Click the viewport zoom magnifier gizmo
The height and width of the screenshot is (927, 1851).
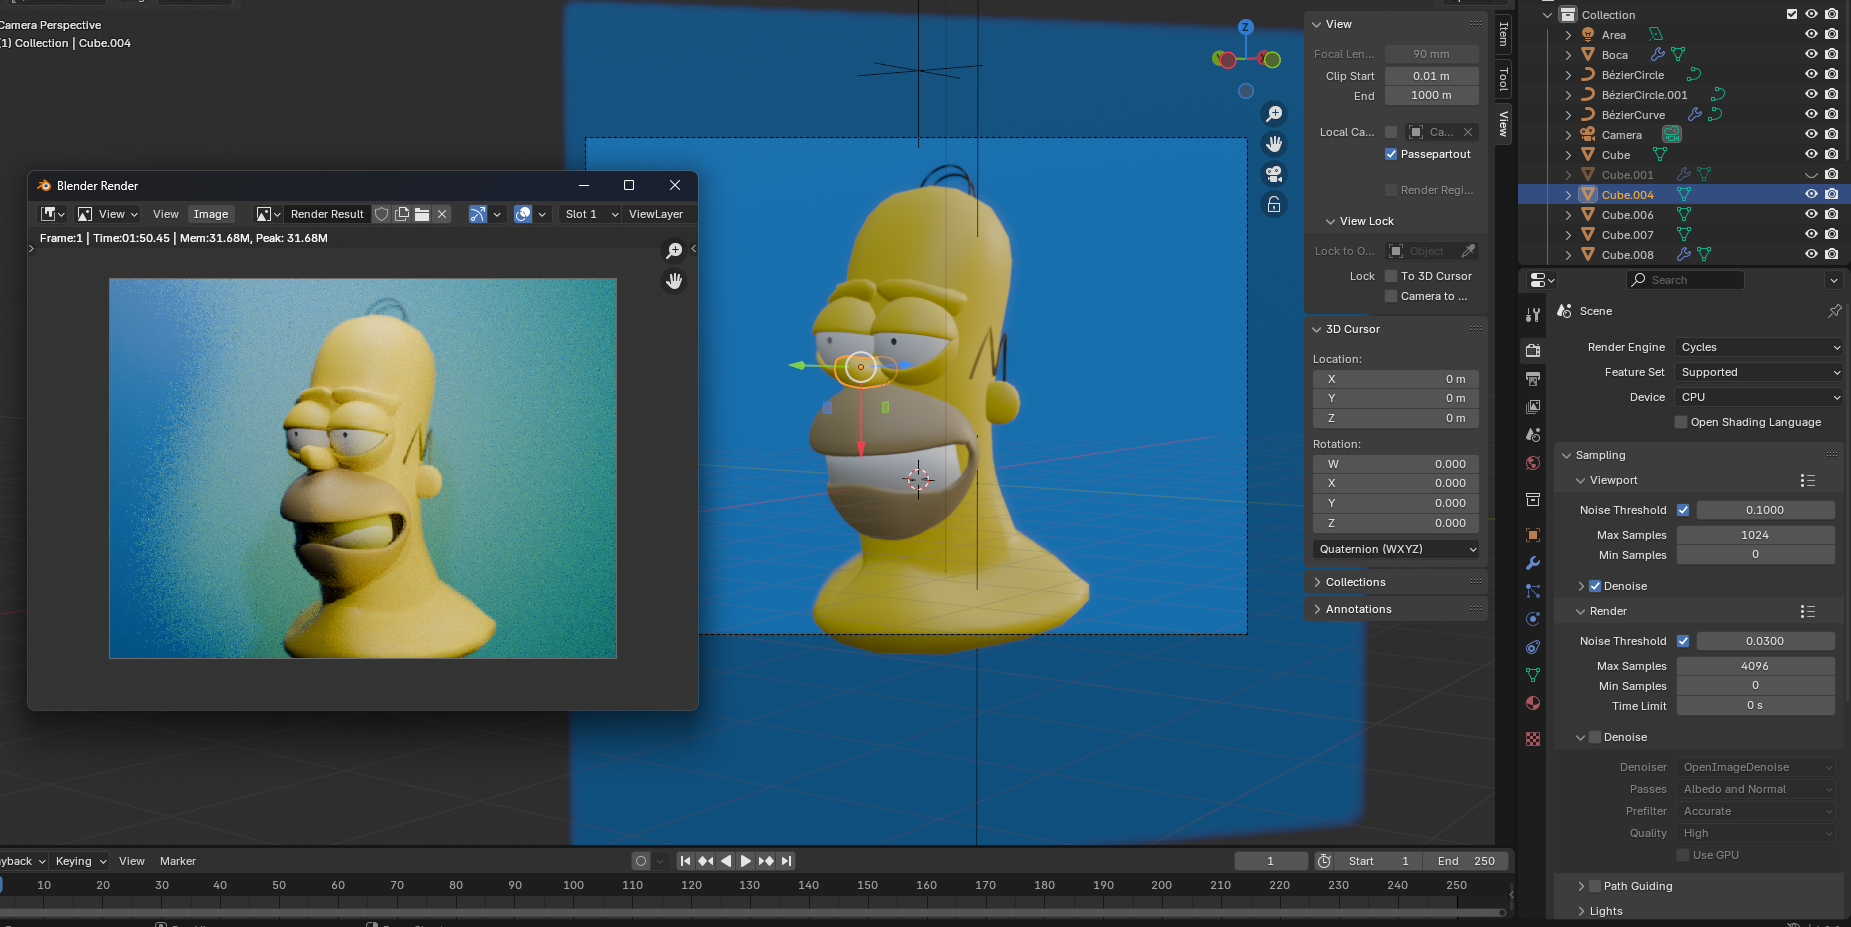(1274, 114)
